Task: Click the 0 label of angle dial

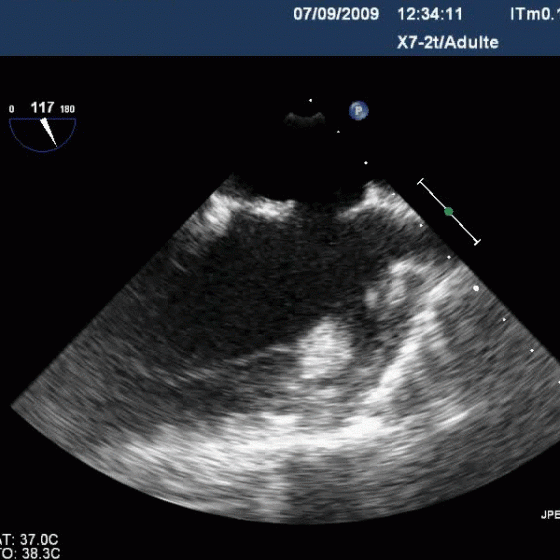Action: [x=12, y=109]
